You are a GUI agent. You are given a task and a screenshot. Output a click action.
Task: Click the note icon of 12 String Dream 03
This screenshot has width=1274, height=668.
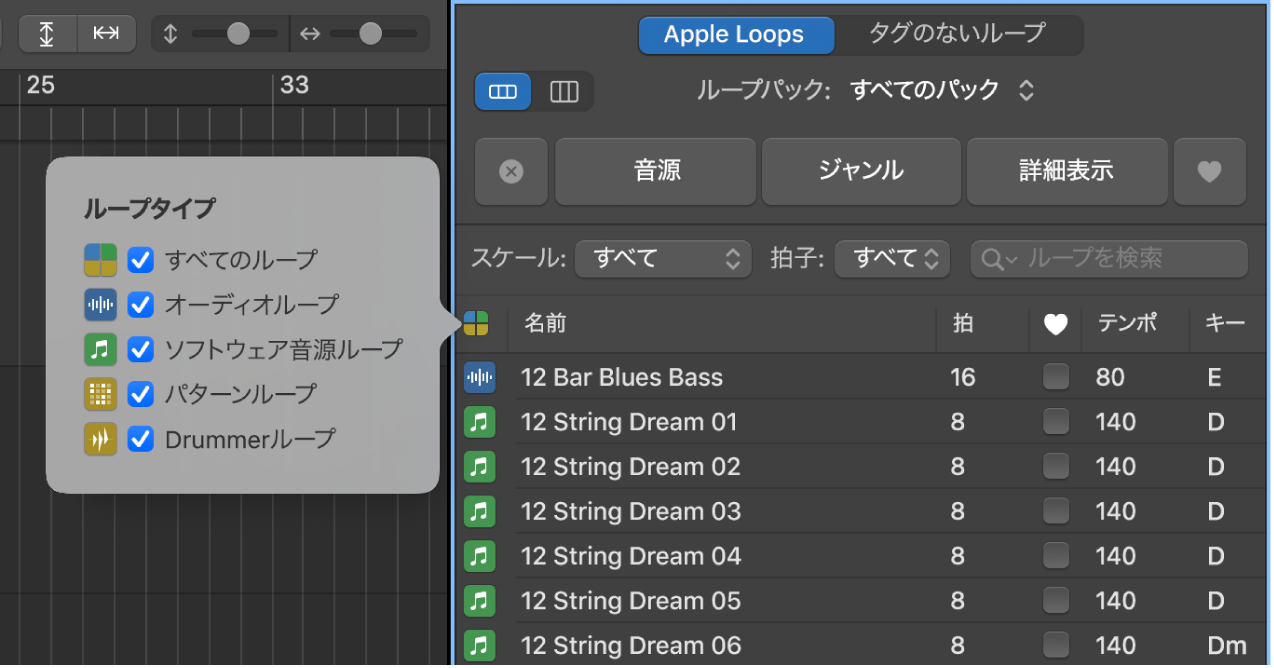[x=480, y=512]
